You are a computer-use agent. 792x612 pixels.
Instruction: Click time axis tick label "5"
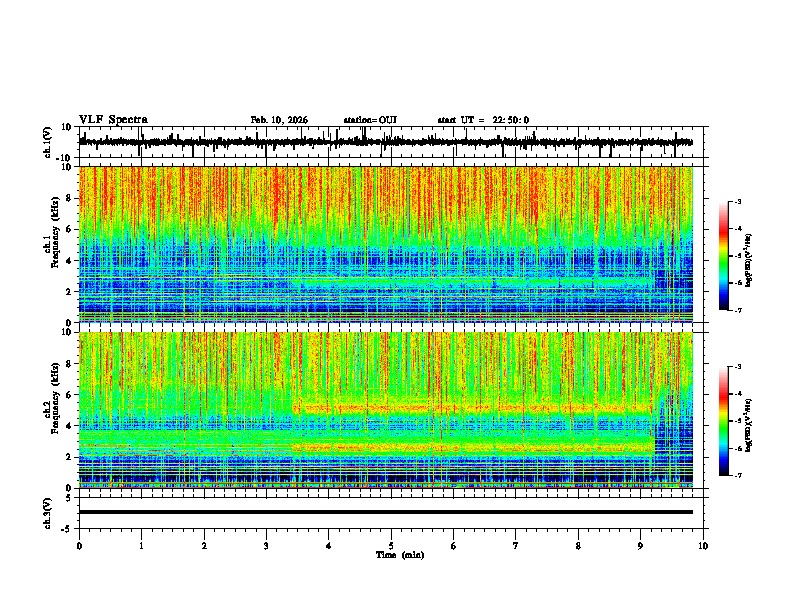coord(391,546)
